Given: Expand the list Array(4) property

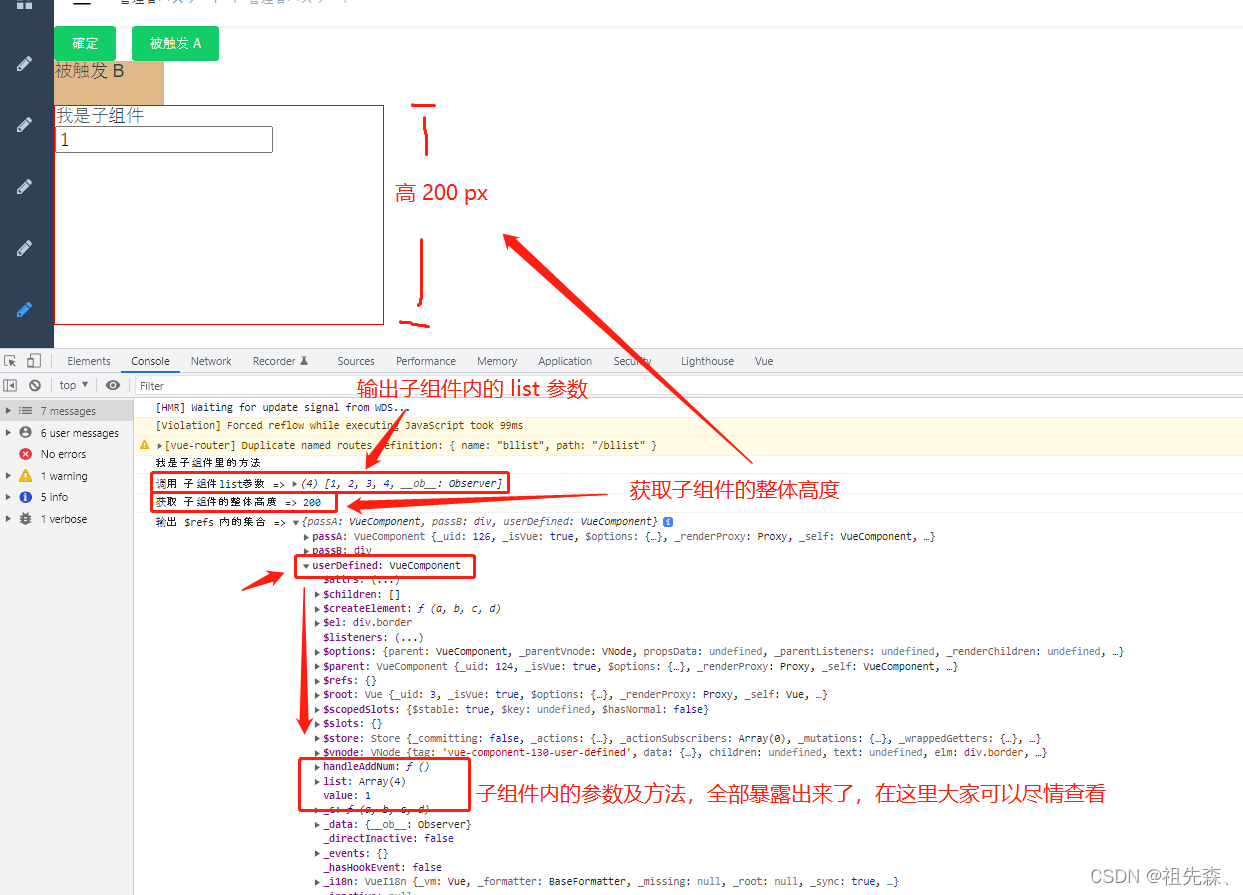Looking at the screenshot, I should [317, 781].
